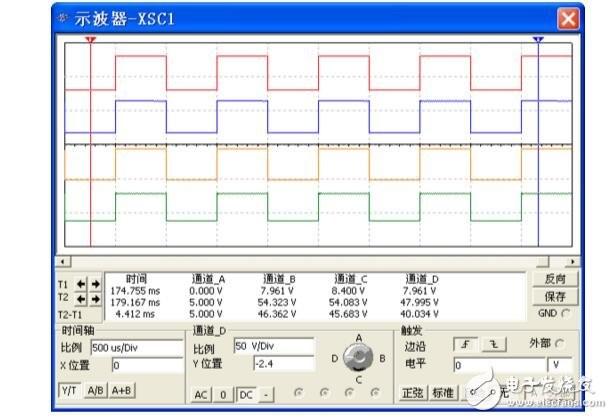Click the channel A reading 0.000 V
The image size is (613, 419).
point(206,291)
